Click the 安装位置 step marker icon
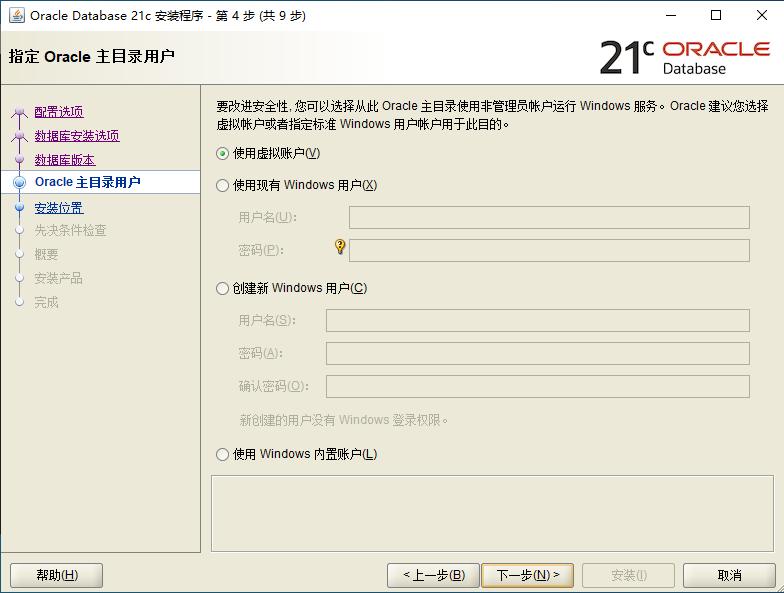 20,207
